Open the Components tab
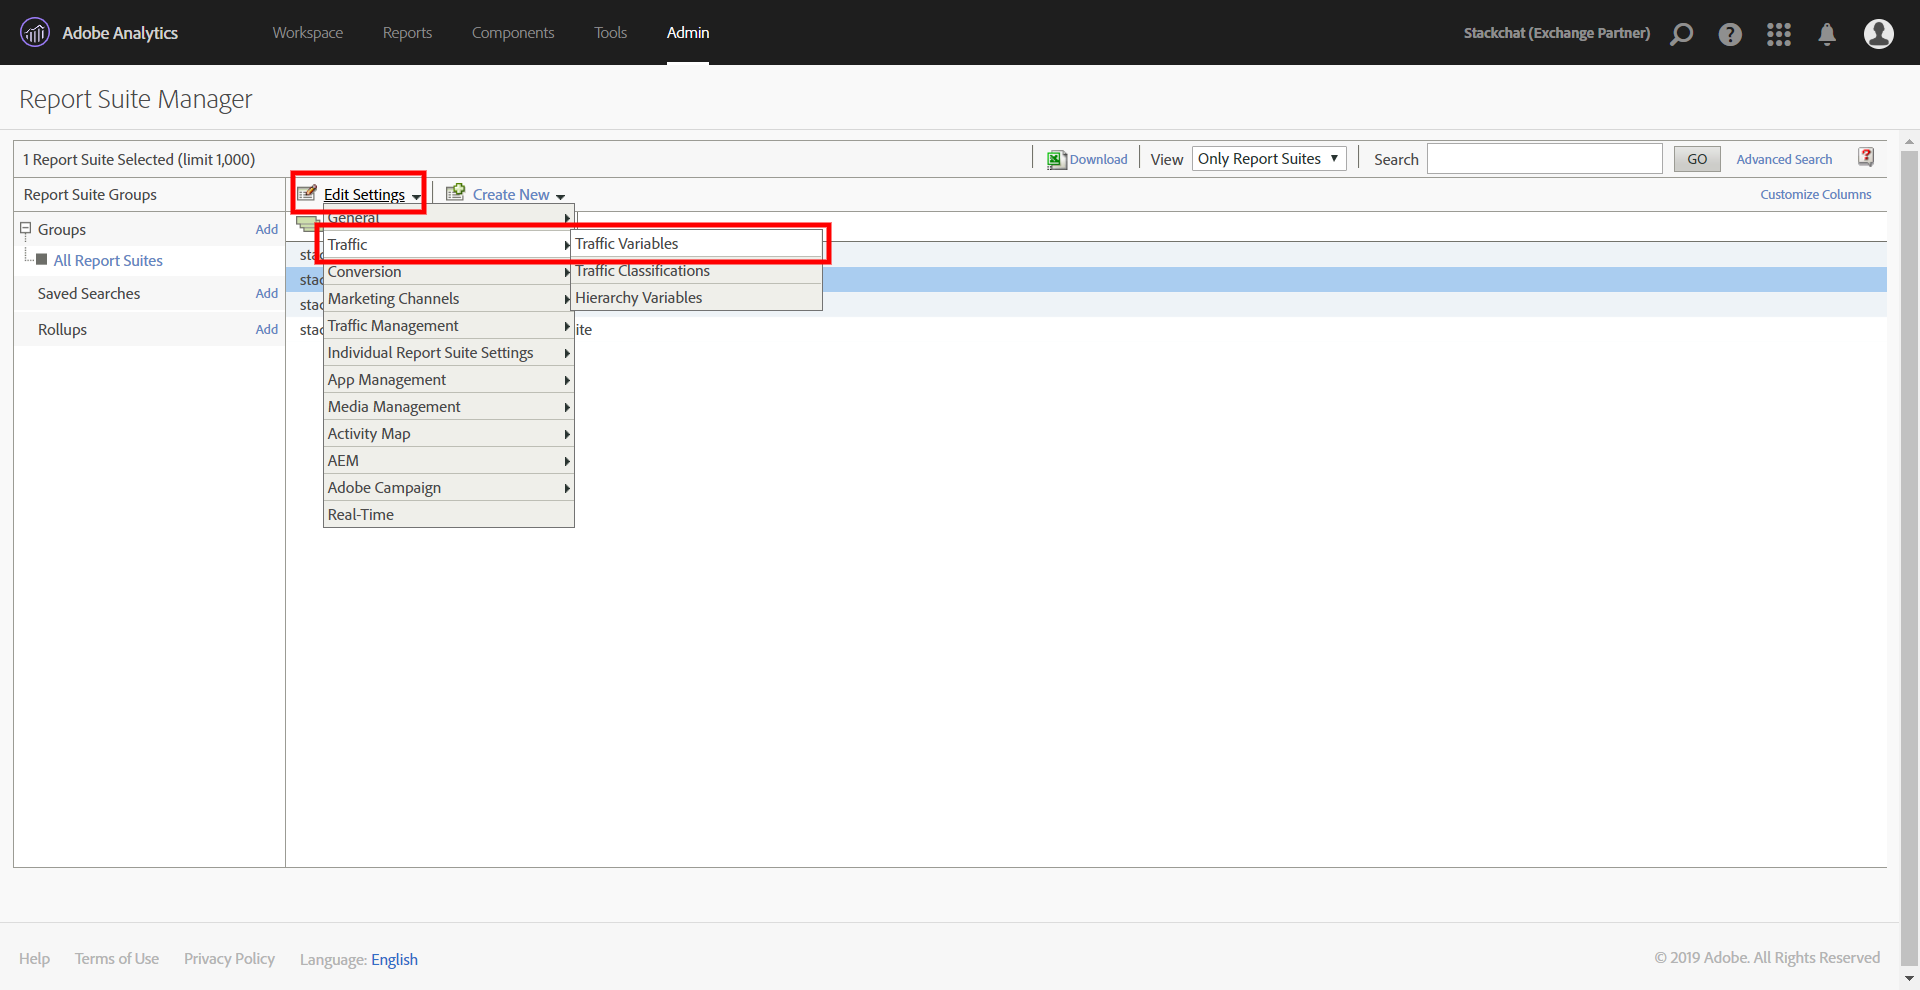The width and height of the screenshot is (1920, 990). [513, 33]
